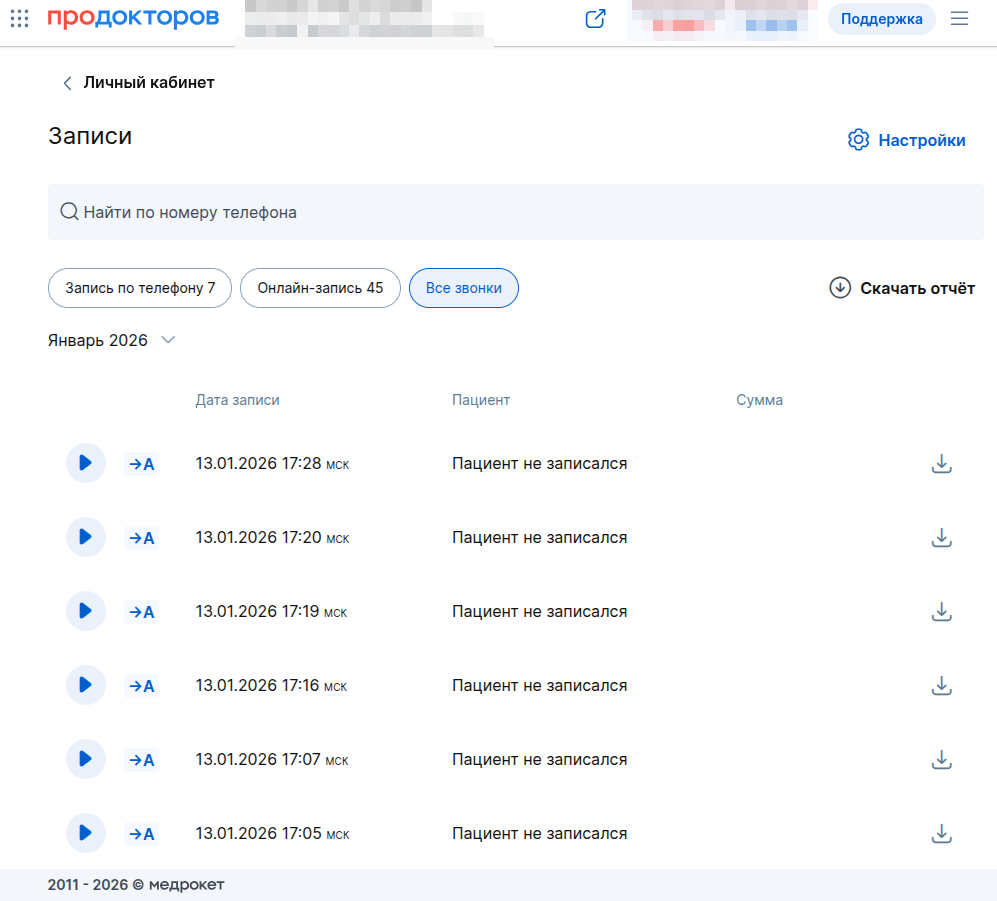Click the 'Поддержка' support button
Viewport: 997px width, 901px height.
pyautogui.click(x=881, y=19)
